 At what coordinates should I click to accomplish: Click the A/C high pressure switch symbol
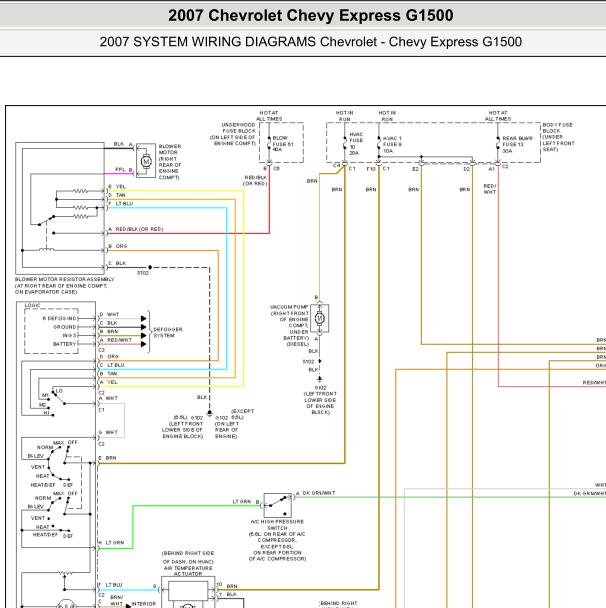point(278,505)
